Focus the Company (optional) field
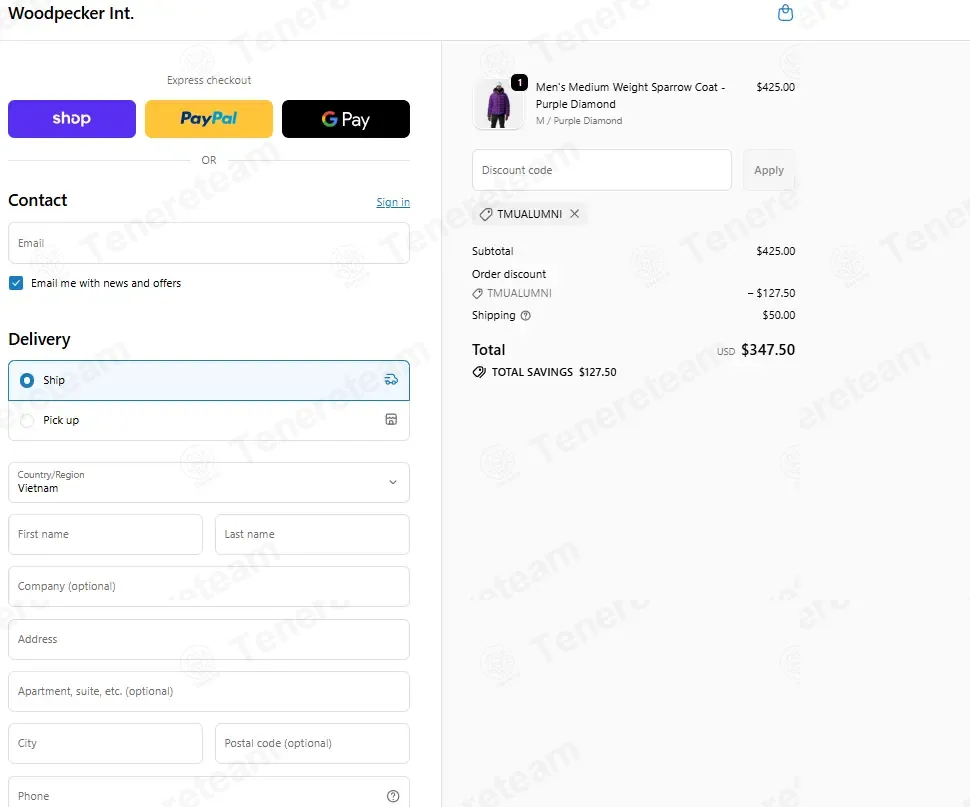 208,586
